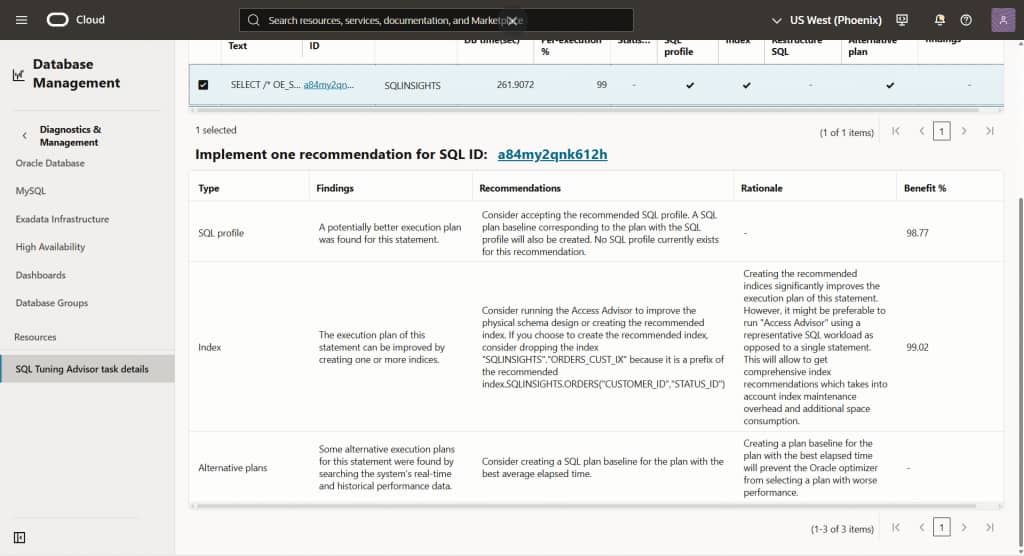This screenshot has width=1024, height=556.
Task: Open the a84my2qn... SQL ID link in row
Action: (329, 85)
